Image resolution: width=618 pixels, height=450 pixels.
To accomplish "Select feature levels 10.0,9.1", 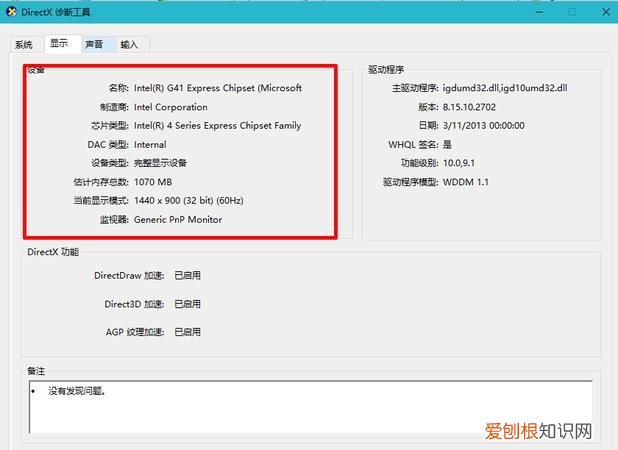I will [459, 163].
